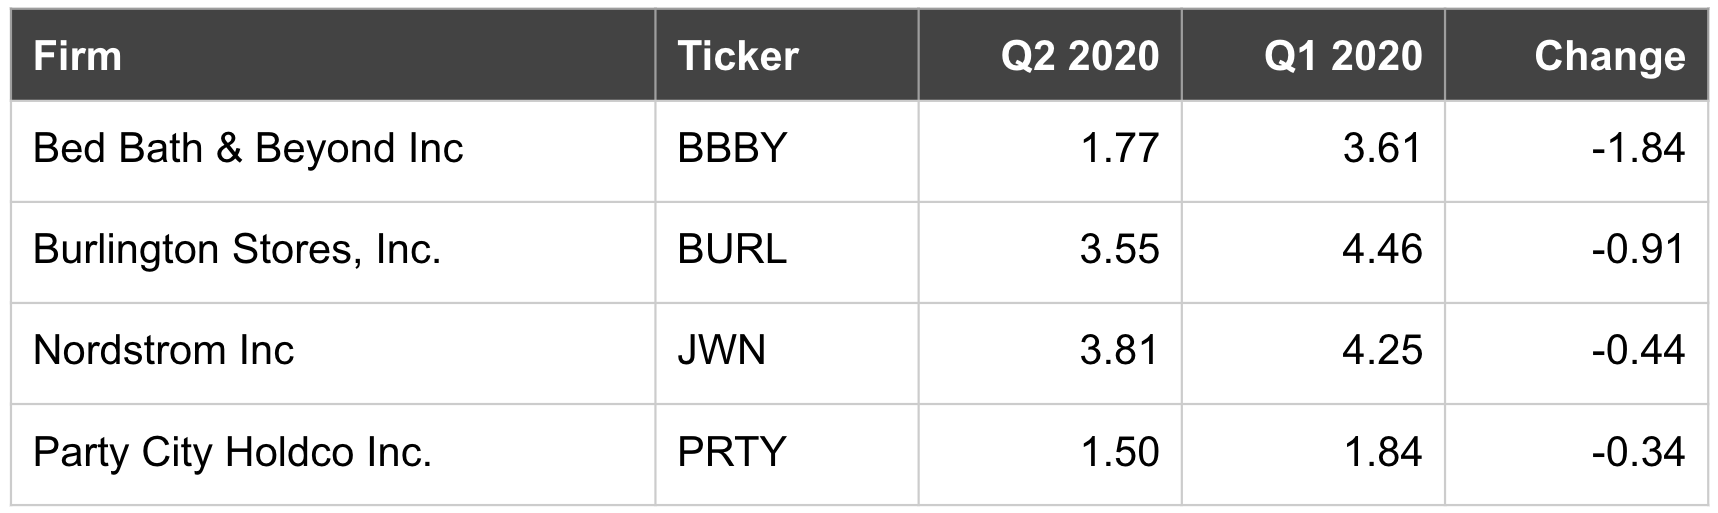
Task: Select Party City's Q2 2020 value 1.50
Action: point(1119,452)
